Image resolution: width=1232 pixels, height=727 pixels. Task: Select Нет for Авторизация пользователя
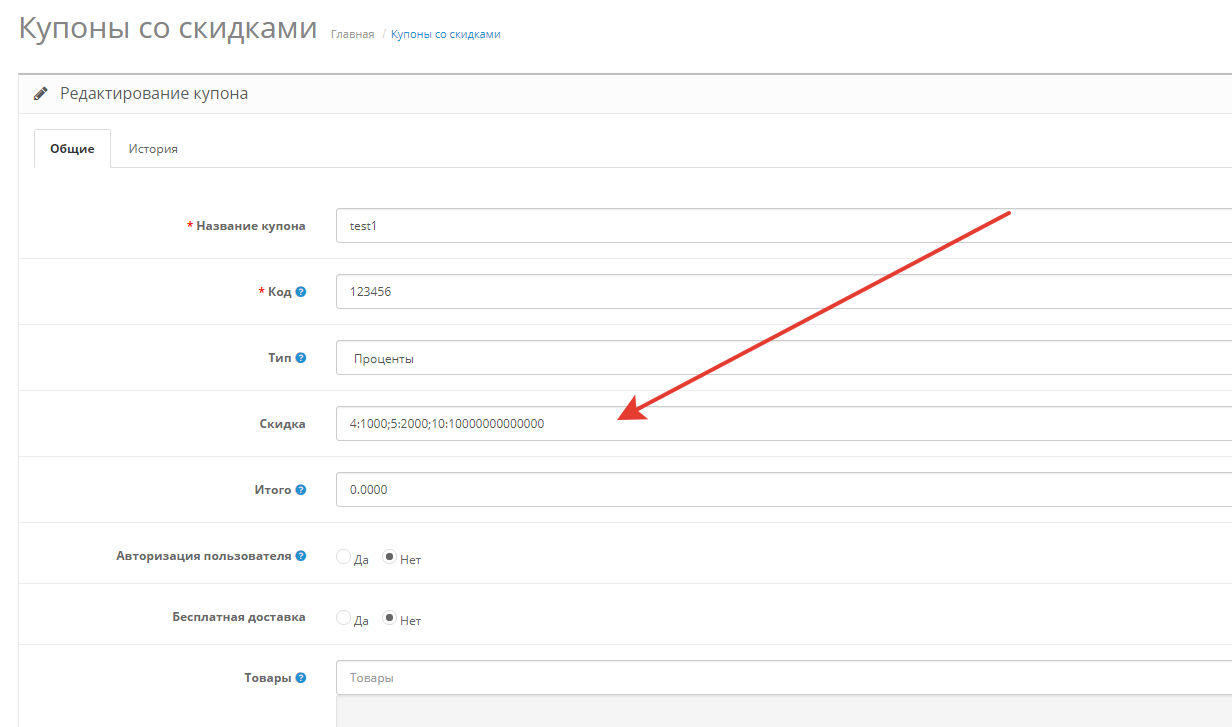point(390,557)
